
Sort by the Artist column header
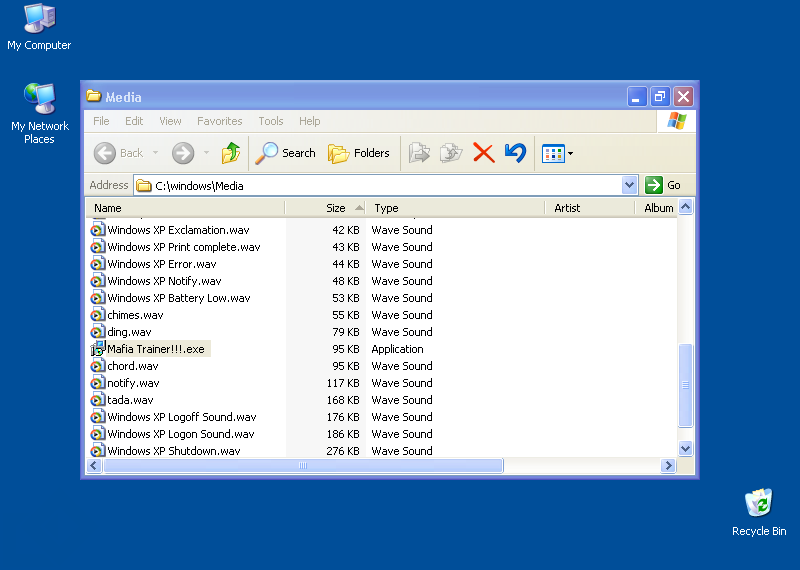pyautogui.click(x=590, y=208)
